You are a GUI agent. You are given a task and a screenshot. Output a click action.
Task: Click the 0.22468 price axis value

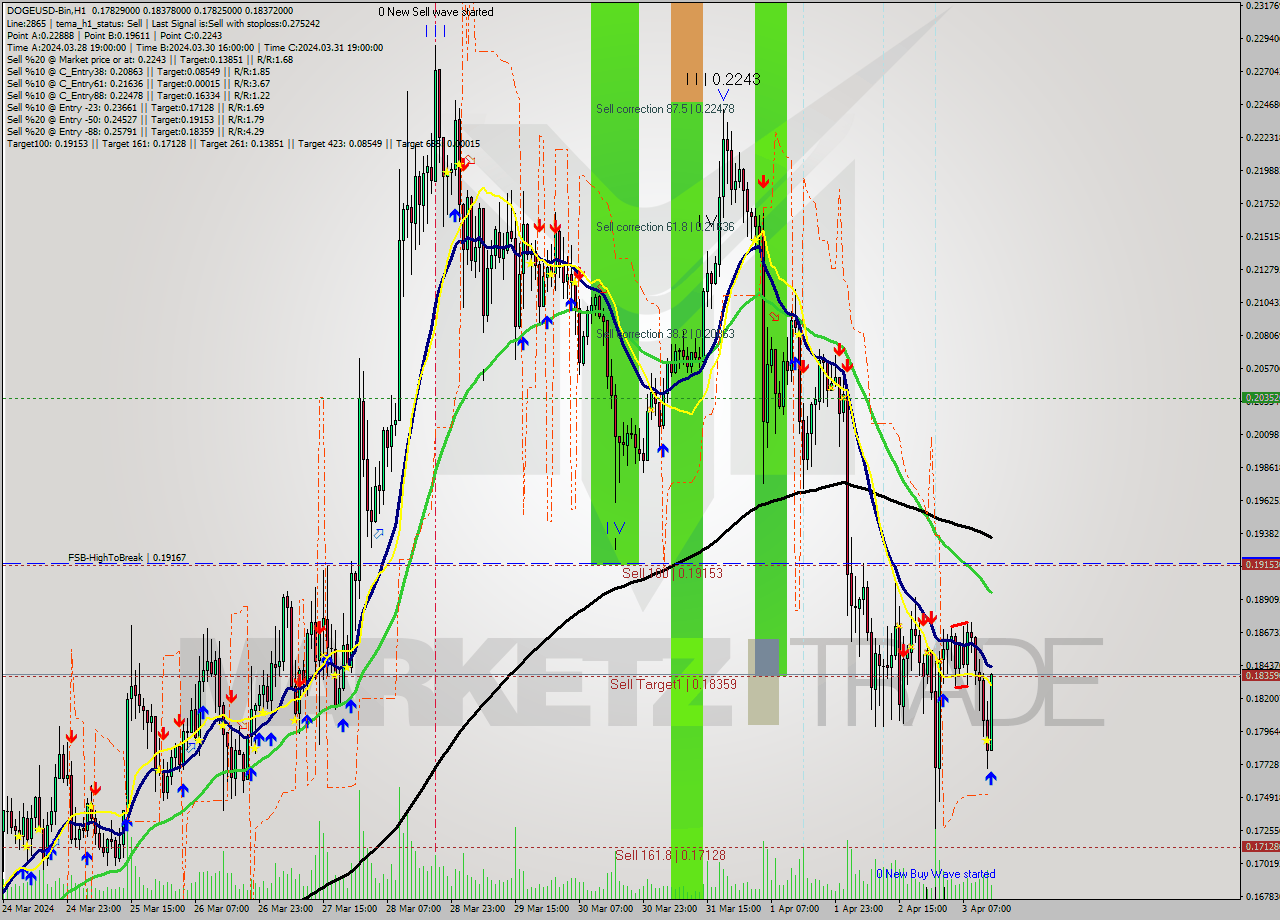(1262, 105)
